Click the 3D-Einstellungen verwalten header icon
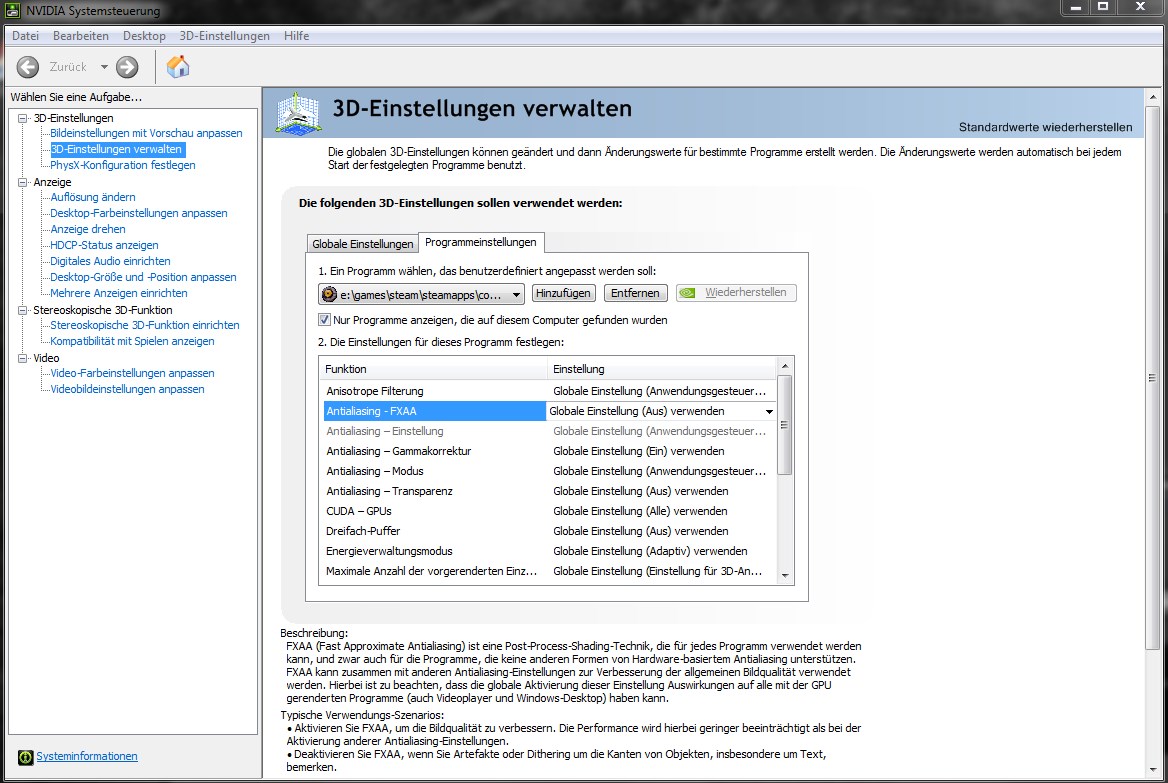Viewport: 1168px width, 783px height. click(x=298, y=113)
